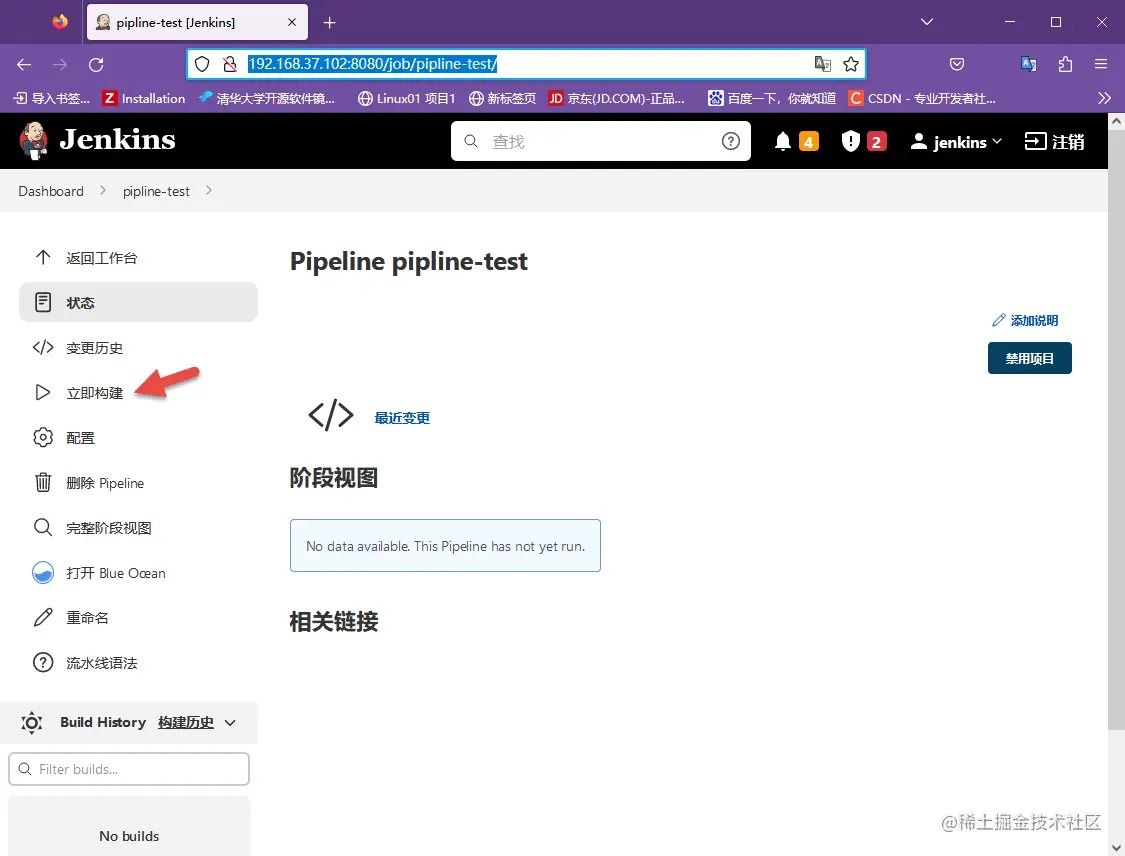Viewport: 1125px width, 856px height.
Task: Expand the jenkins user dropdown
Action: click(956, 141)
